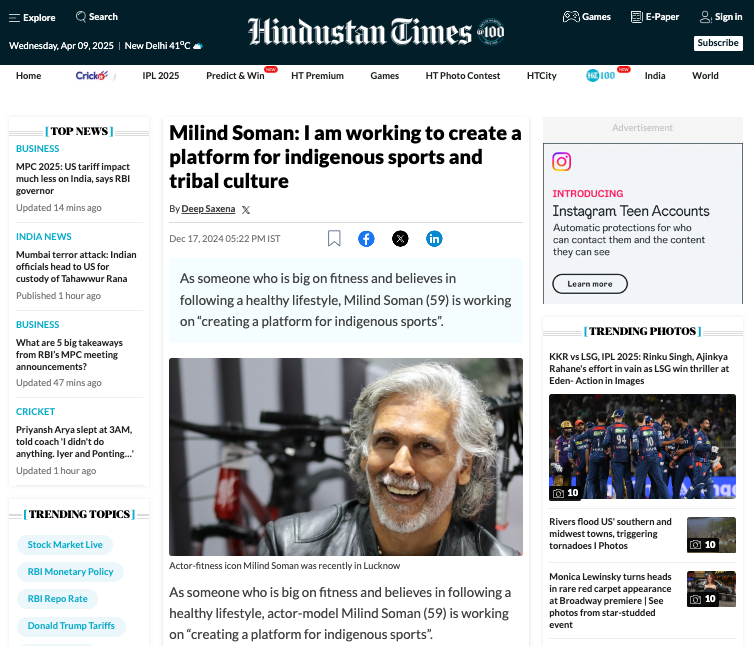754x646 pixels.
Task: Click the Subscribe button
Action: [x=718, y=43]
